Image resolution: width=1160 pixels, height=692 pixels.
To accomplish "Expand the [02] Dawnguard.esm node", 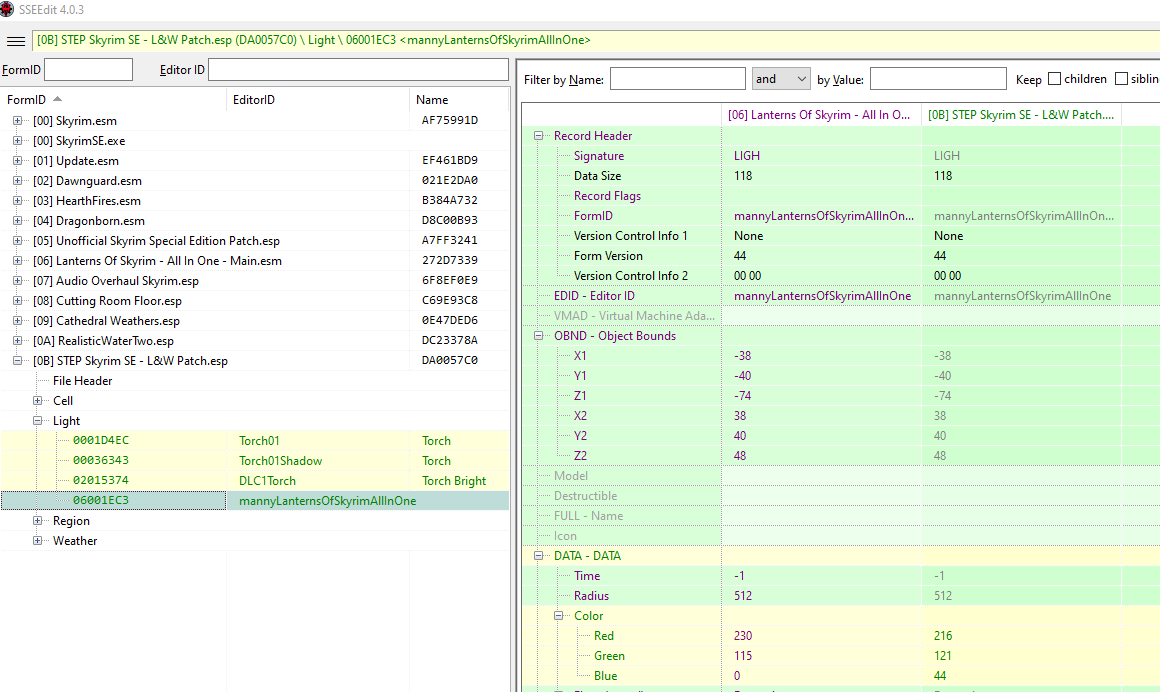I will [x=17, y=181].
